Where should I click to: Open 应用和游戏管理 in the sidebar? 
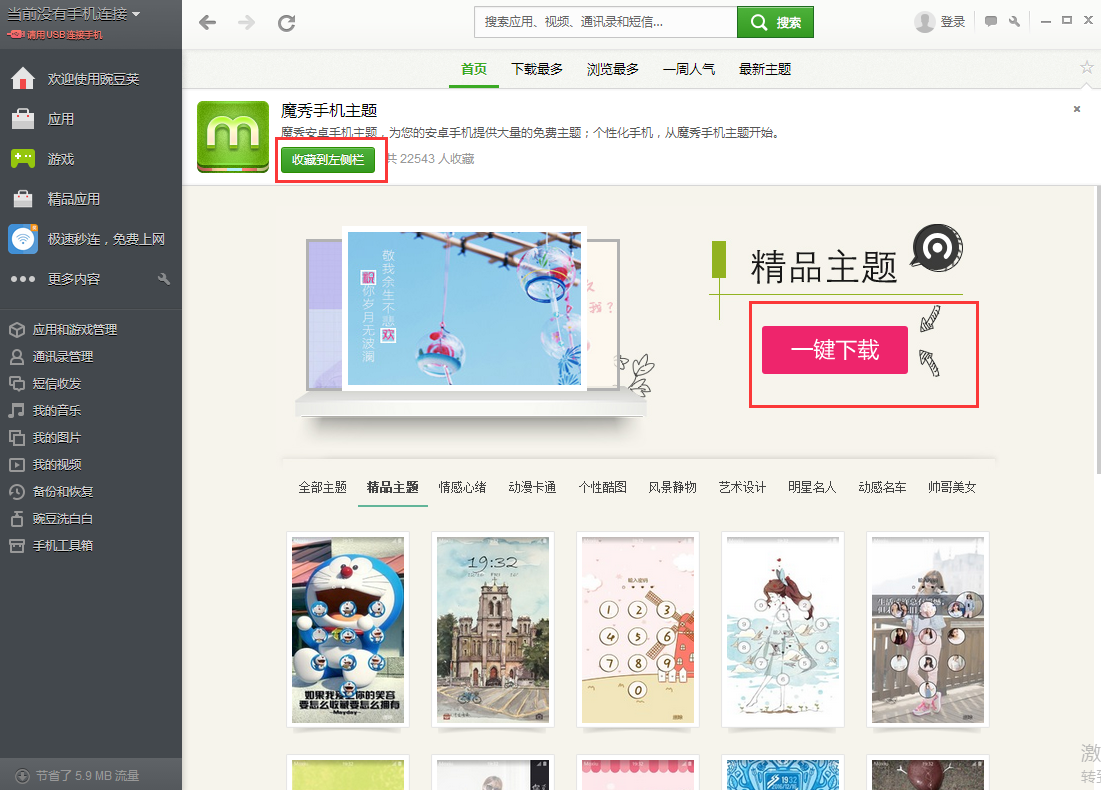click(x=64, y=328)
